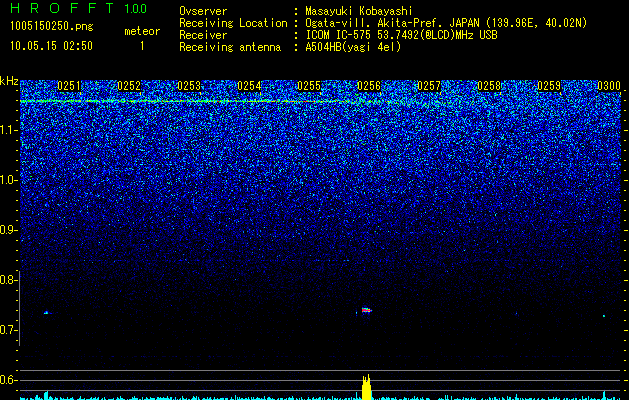The image size is (629, 400).
Task: Click the 0254 time marker
Action: 249,86
